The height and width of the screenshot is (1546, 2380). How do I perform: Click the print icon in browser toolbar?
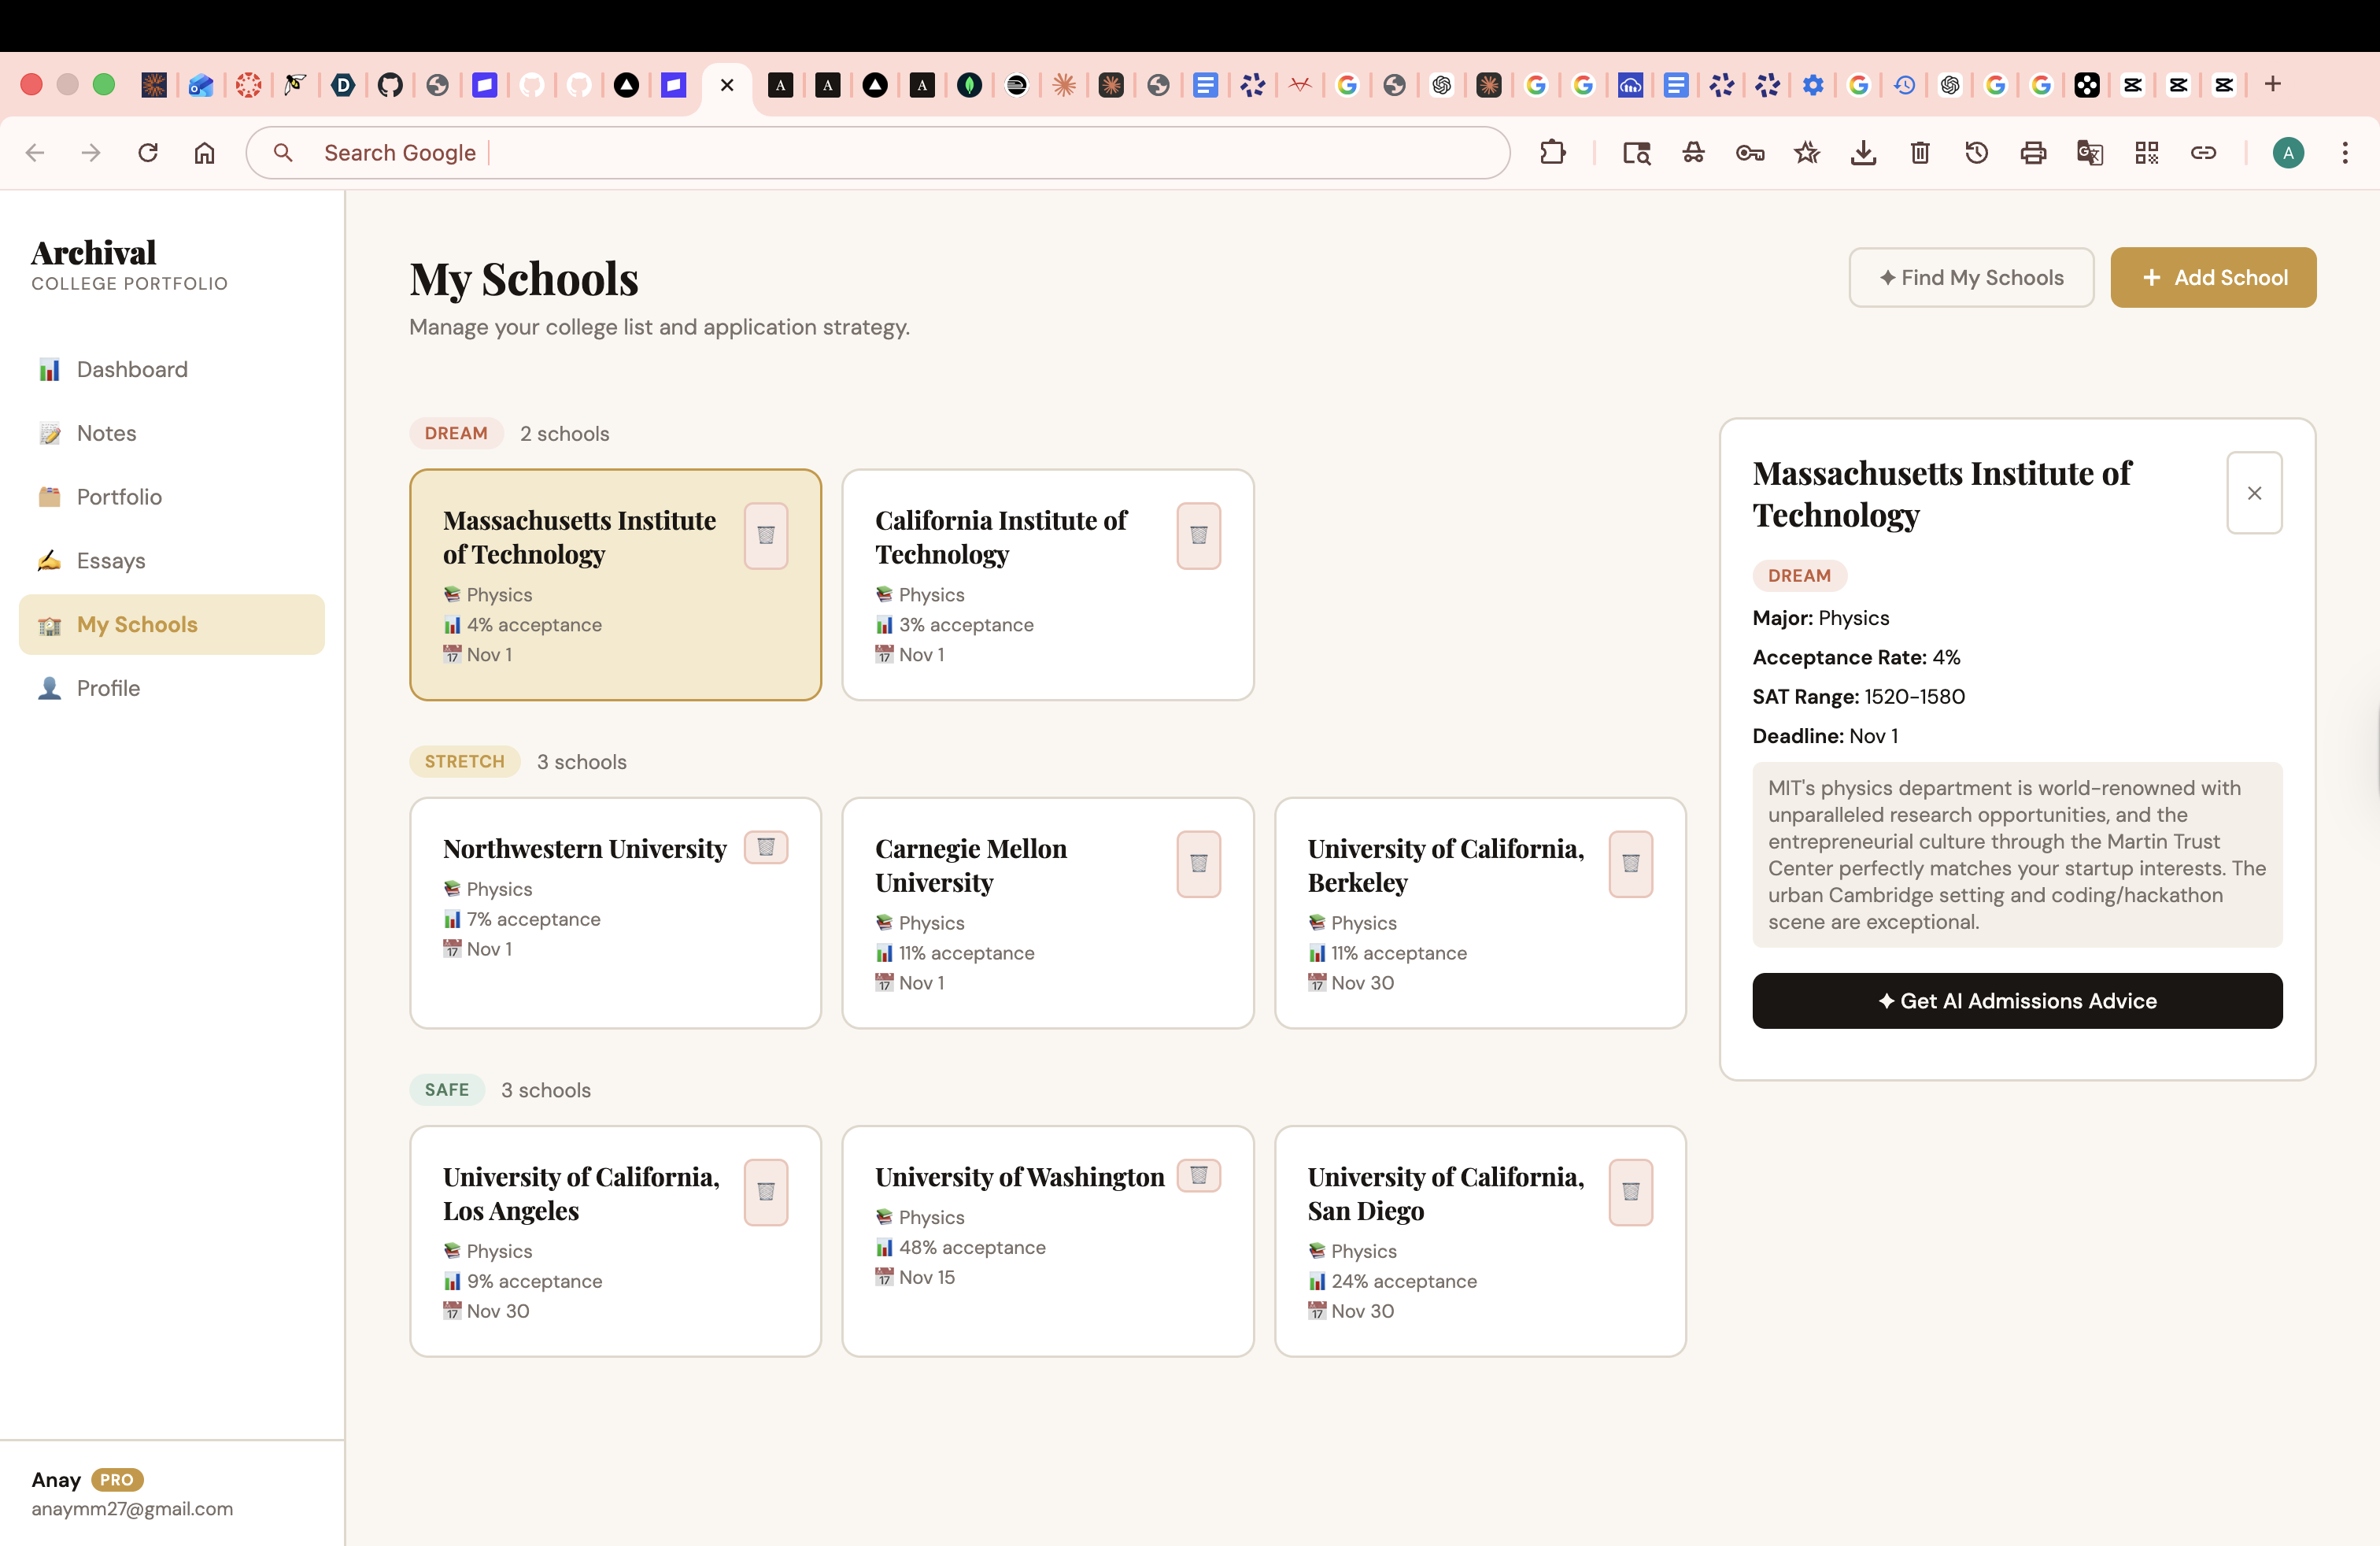(2033, 153)
